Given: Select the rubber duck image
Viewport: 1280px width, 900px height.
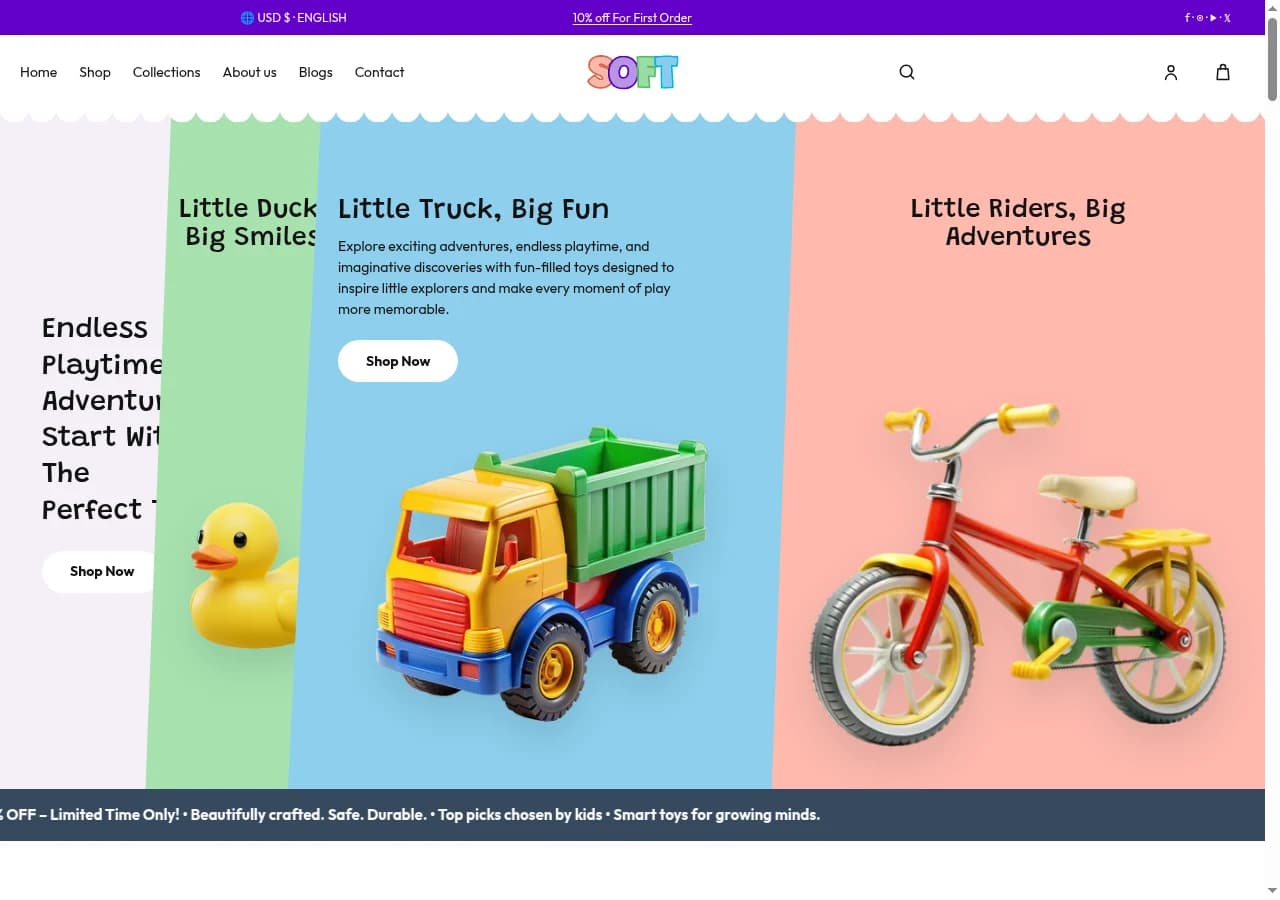Looking at the screenshot, I should coord(244,574).
